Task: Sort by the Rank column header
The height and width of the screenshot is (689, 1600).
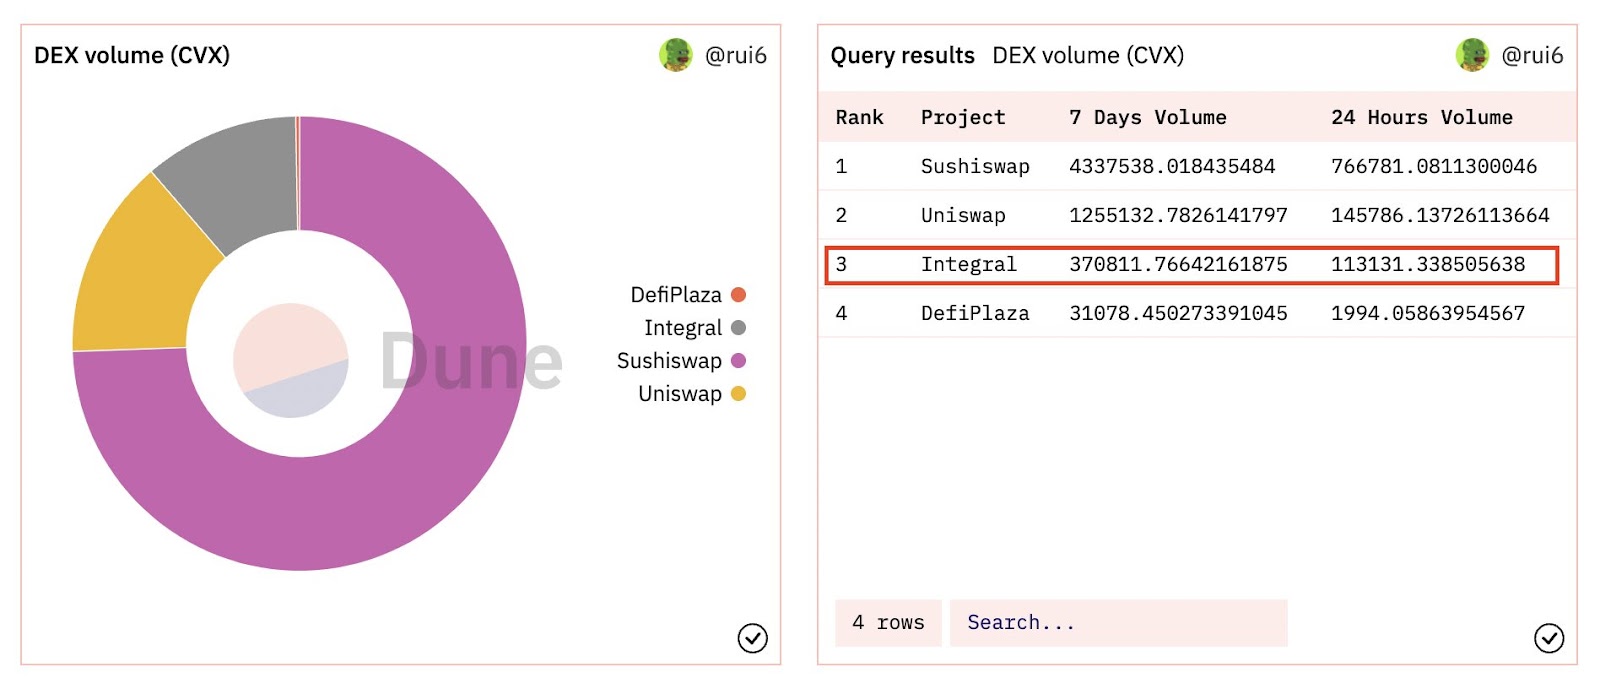Action: 860,117
